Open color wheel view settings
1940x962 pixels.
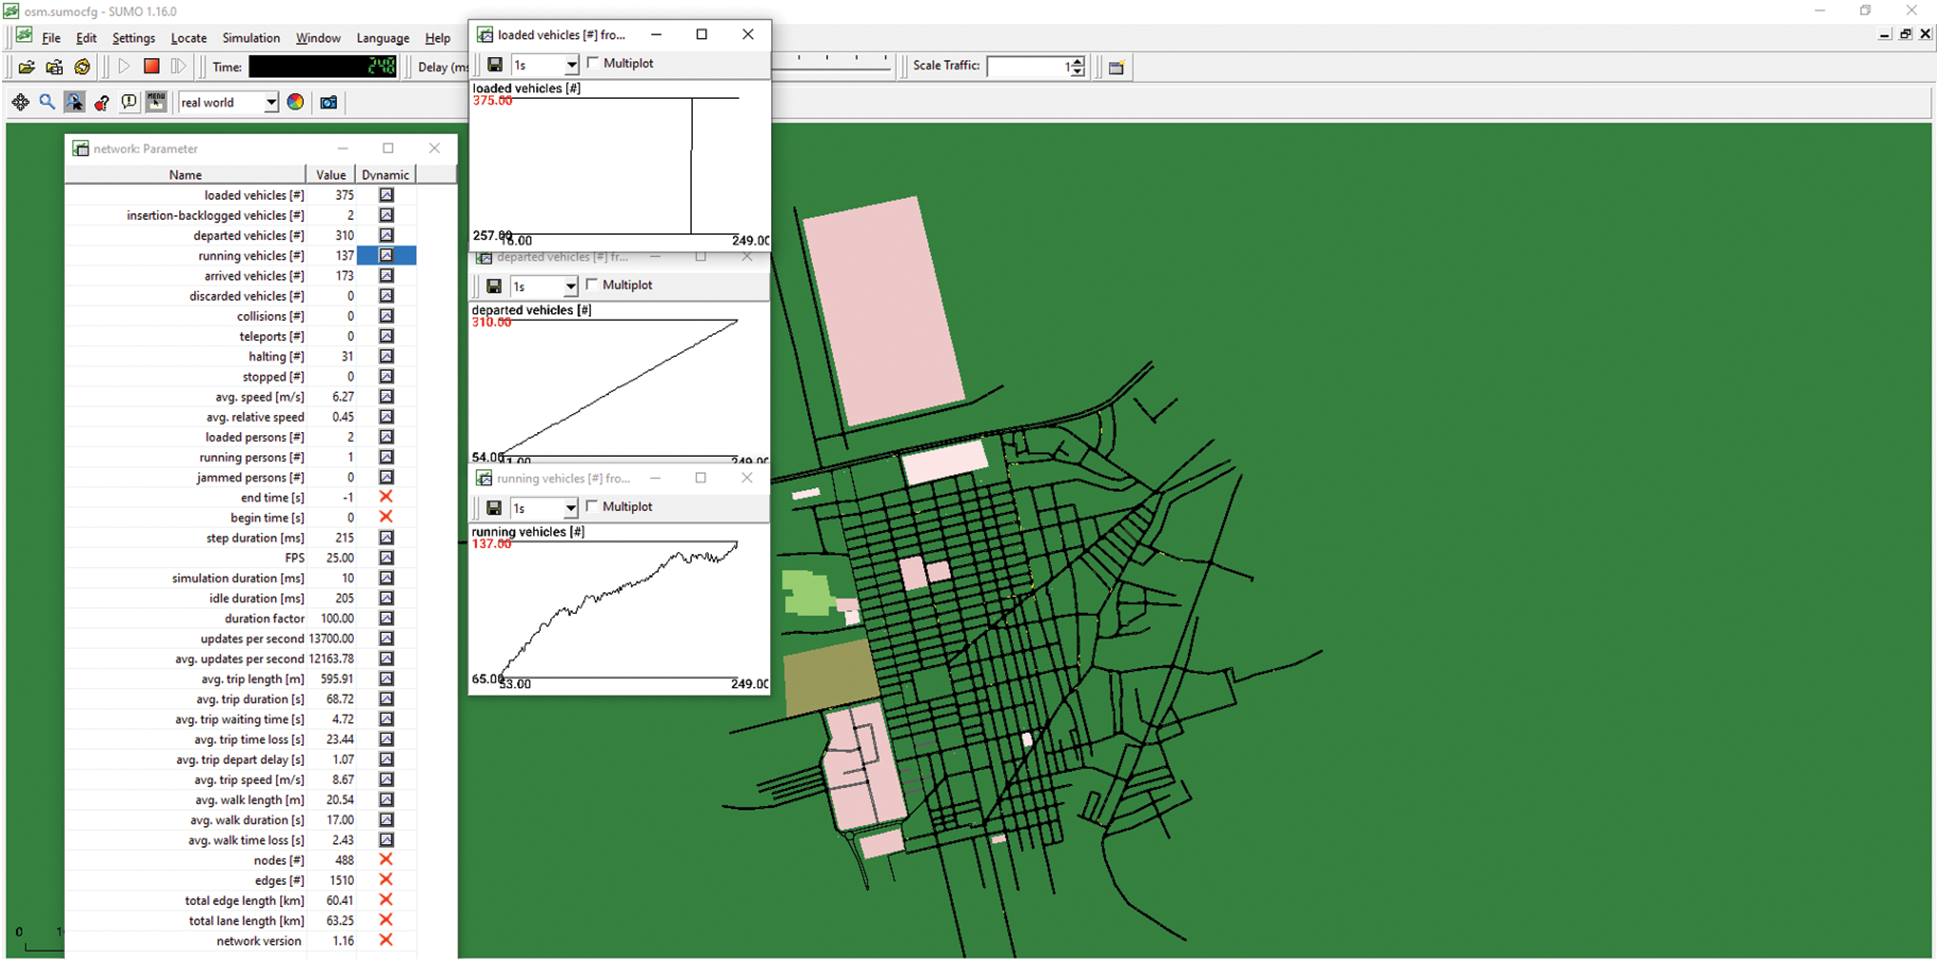pyautogui.click(x=295, y=102)
